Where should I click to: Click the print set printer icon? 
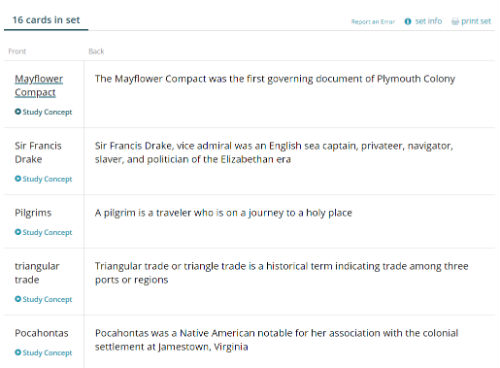455,22
